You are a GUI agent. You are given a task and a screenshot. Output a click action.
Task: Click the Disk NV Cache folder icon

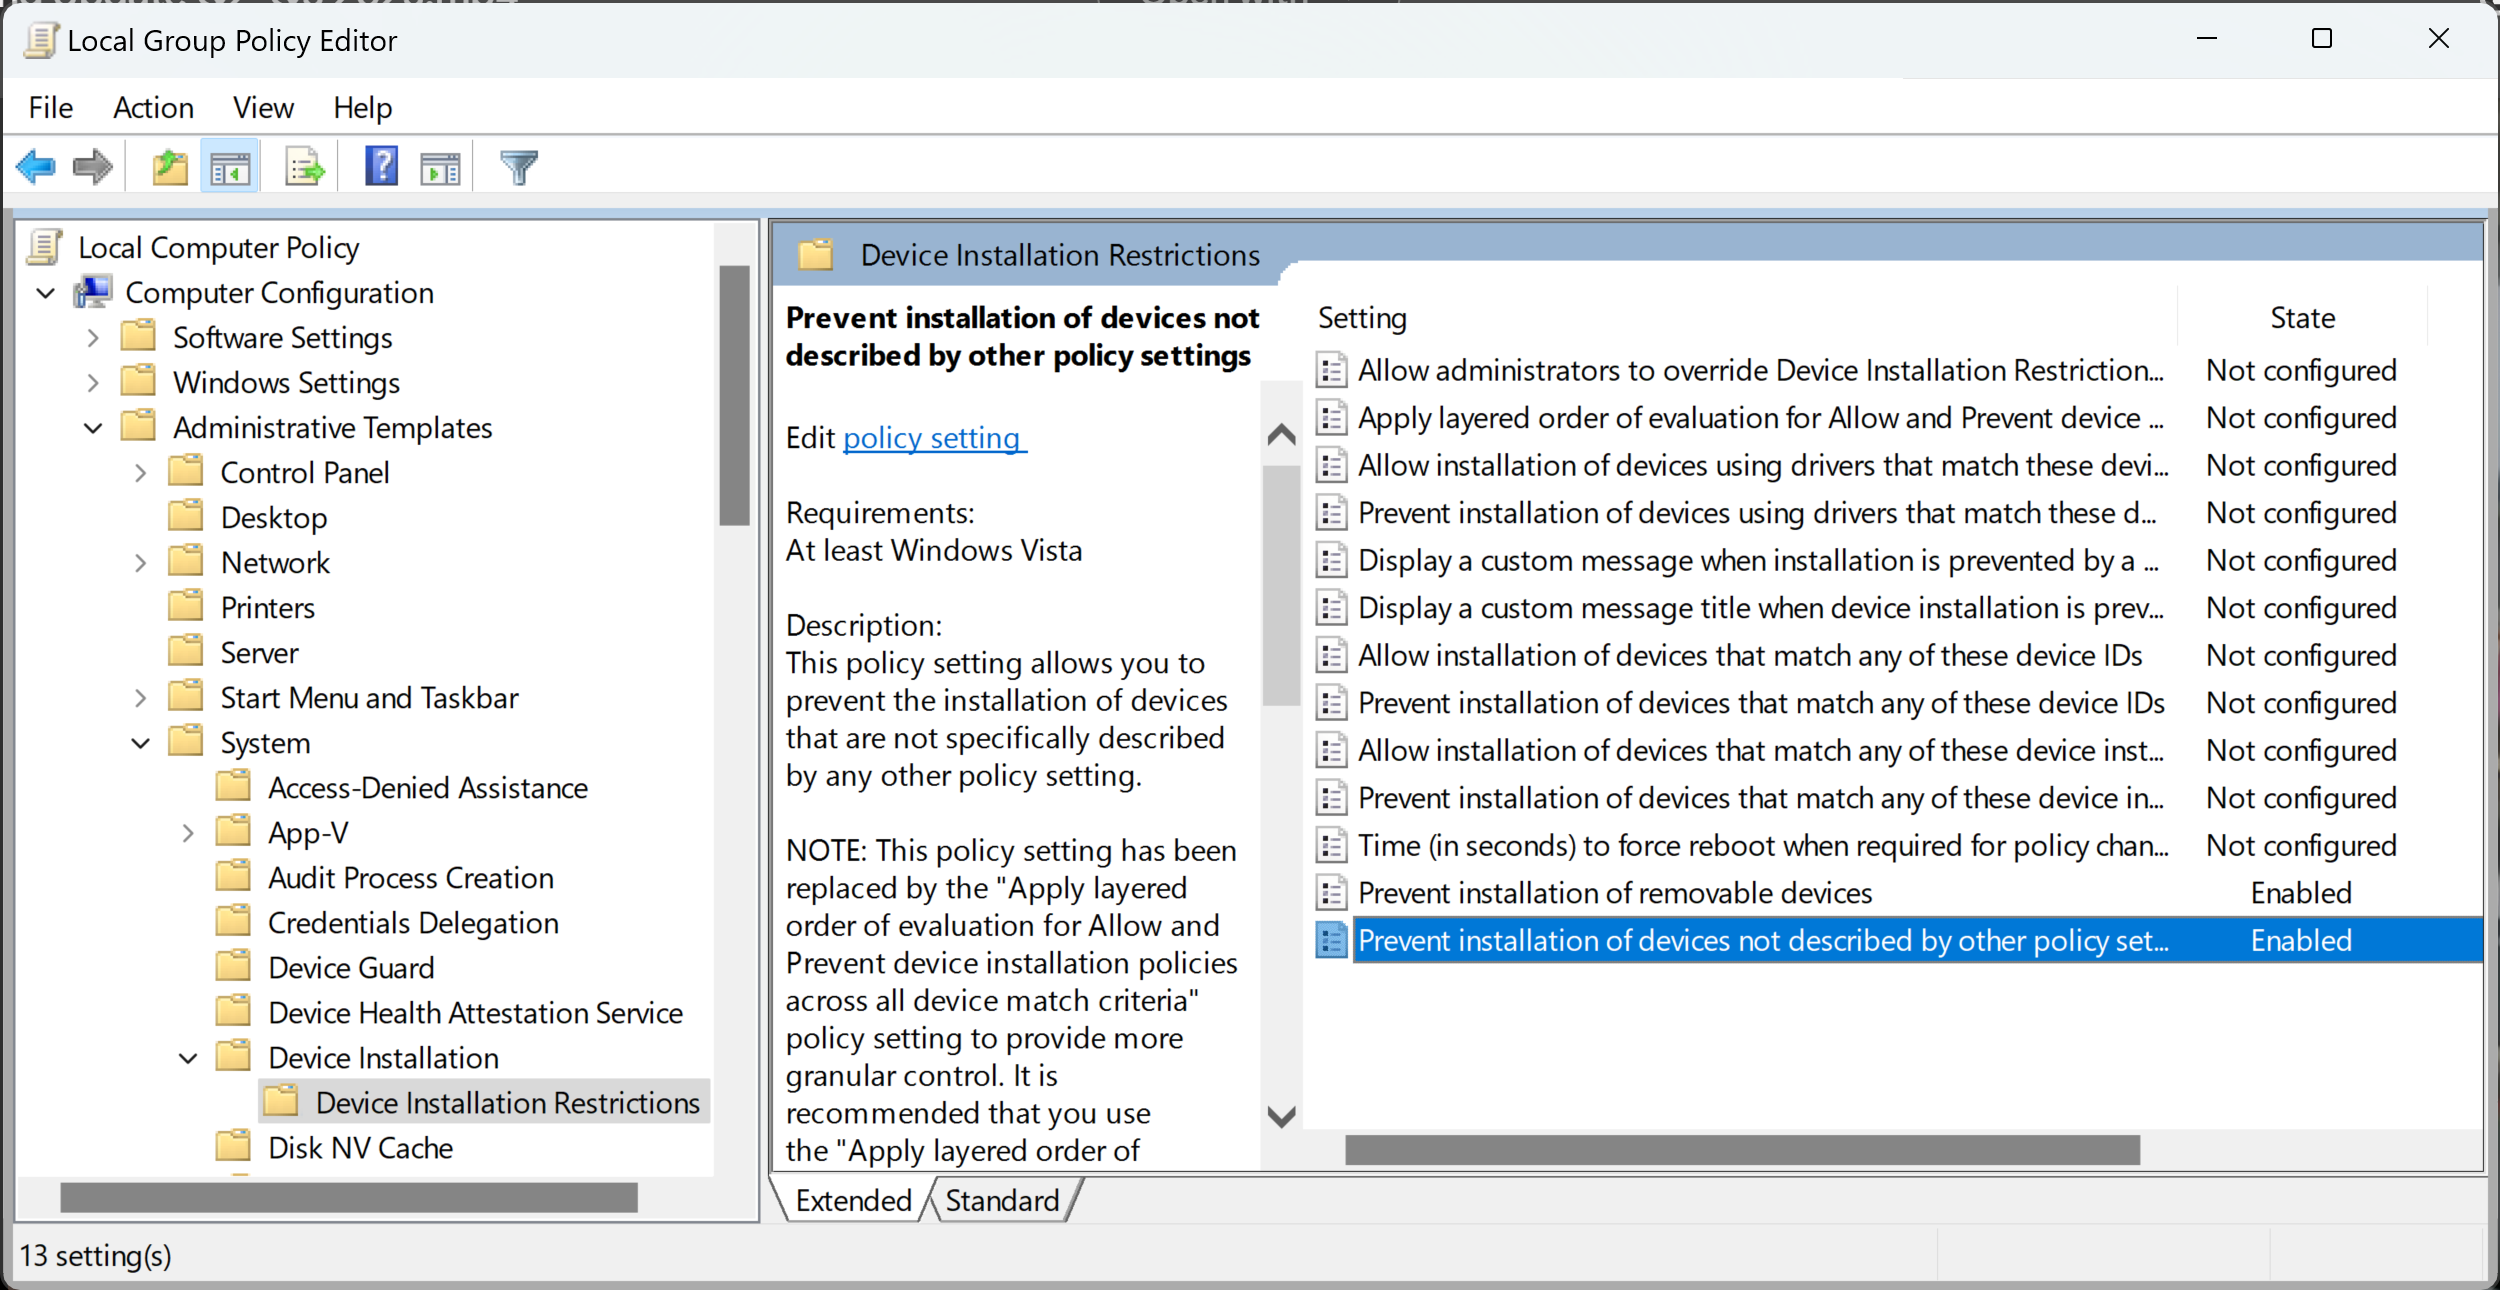[x=233, y=1146]
